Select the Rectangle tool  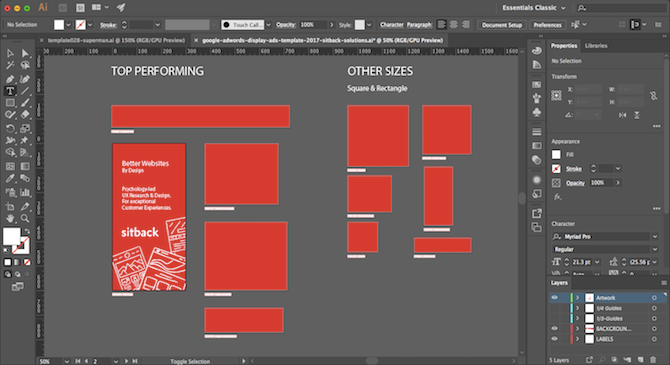tap(10, 103)
